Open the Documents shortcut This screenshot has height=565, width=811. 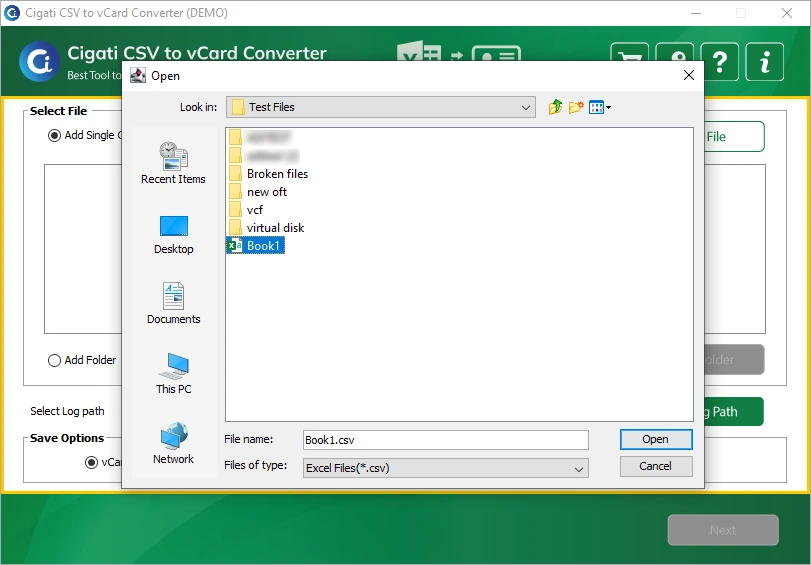tap(173, 304)
